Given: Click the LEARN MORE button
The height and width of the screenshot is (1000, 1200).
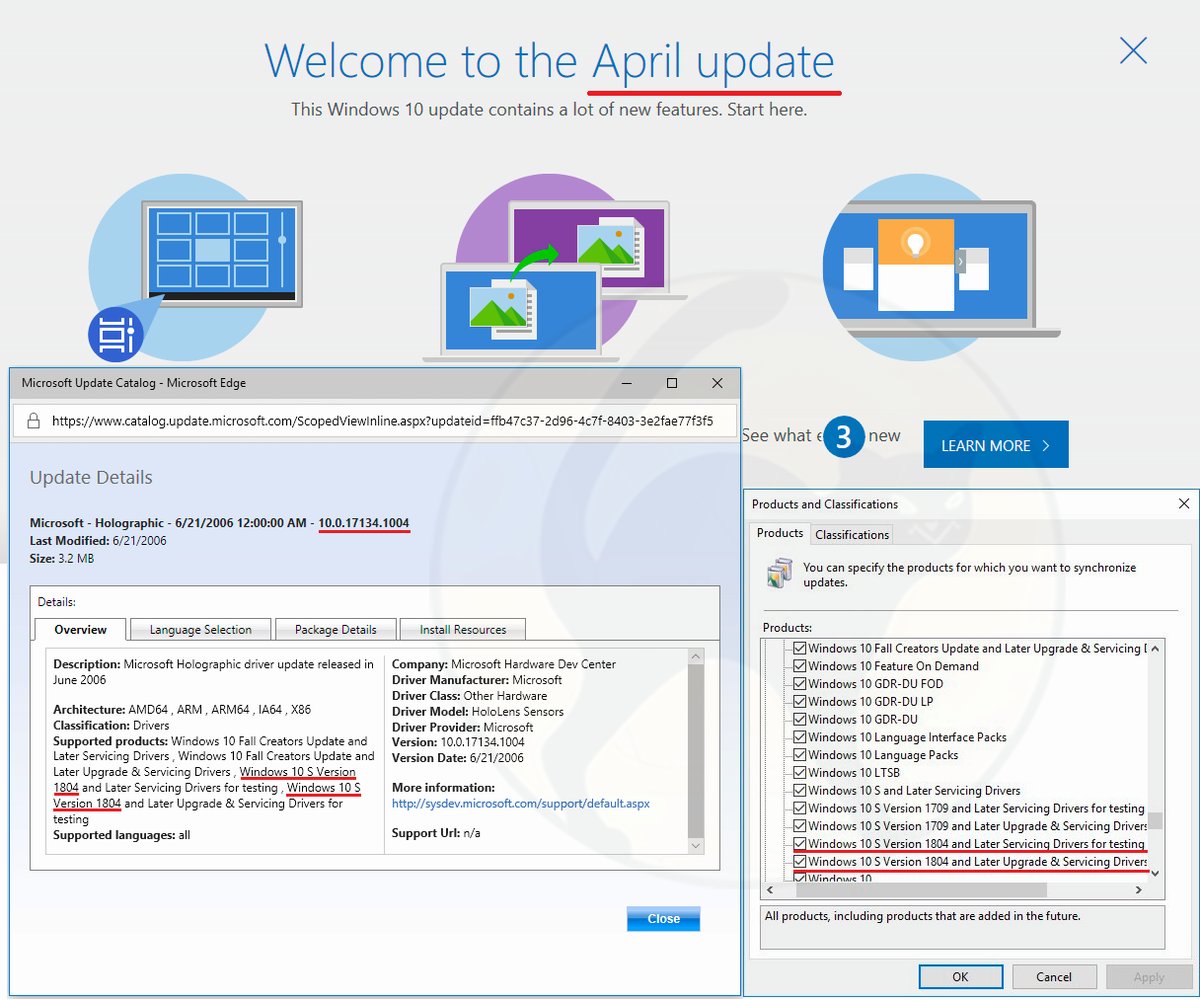Looking at the screenshot, I should (x=996, y=444).
